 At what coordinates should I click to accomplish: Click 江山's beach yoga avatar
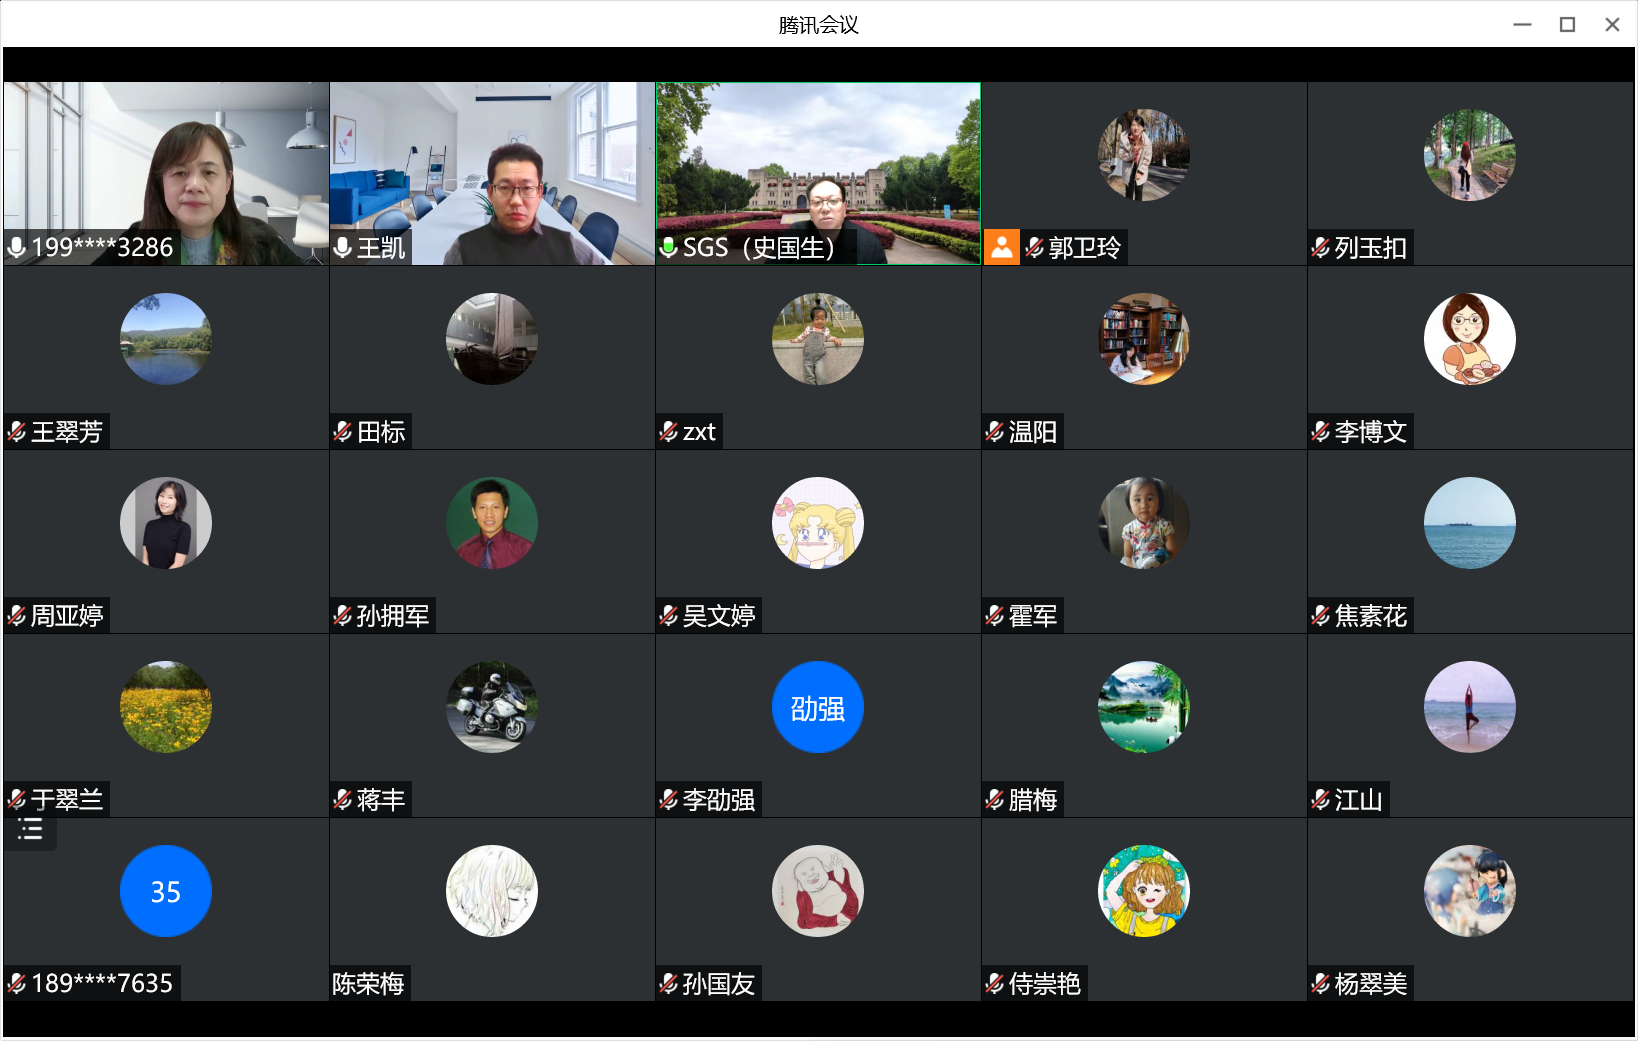pyautogui.click(x=1470, y=707)
